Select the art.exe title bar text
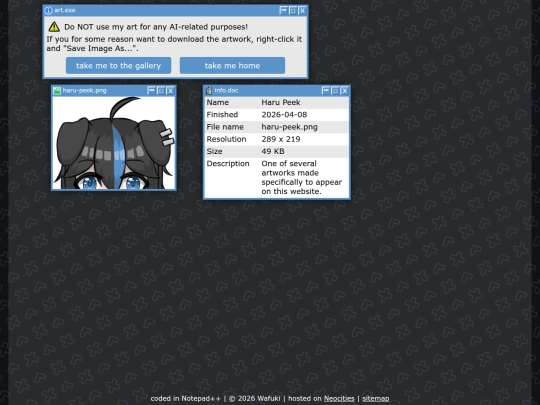The image size is (540, 405). (x=65, y=10)
